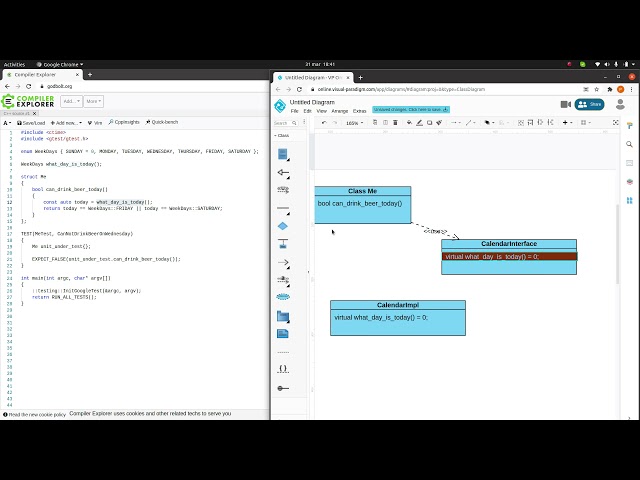Screen dimensions: 640x480
Task: Open the Edit menu in Visual Paradigm
Action: [307, 111]
